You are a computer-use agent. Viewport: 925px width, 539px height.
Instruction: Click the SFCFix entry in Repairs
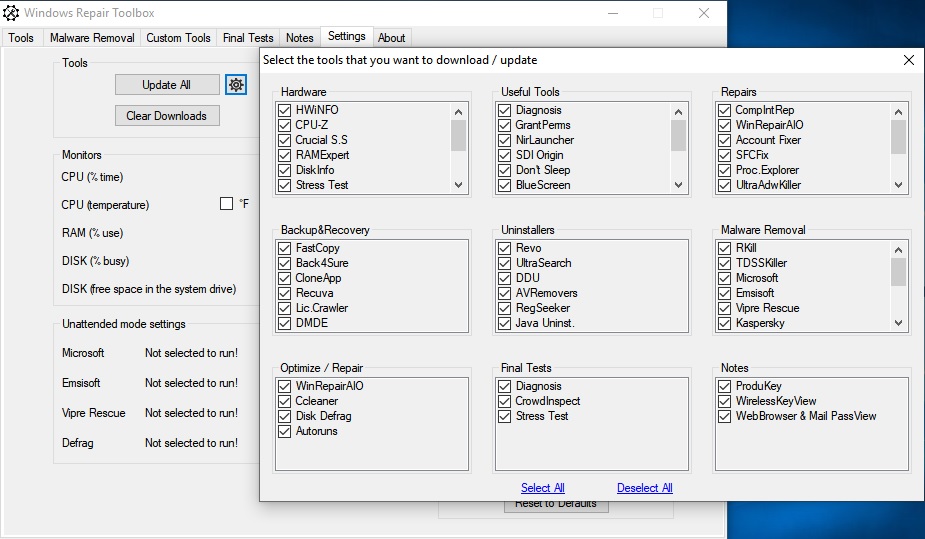pyautogui.click(x=752, y=155)
